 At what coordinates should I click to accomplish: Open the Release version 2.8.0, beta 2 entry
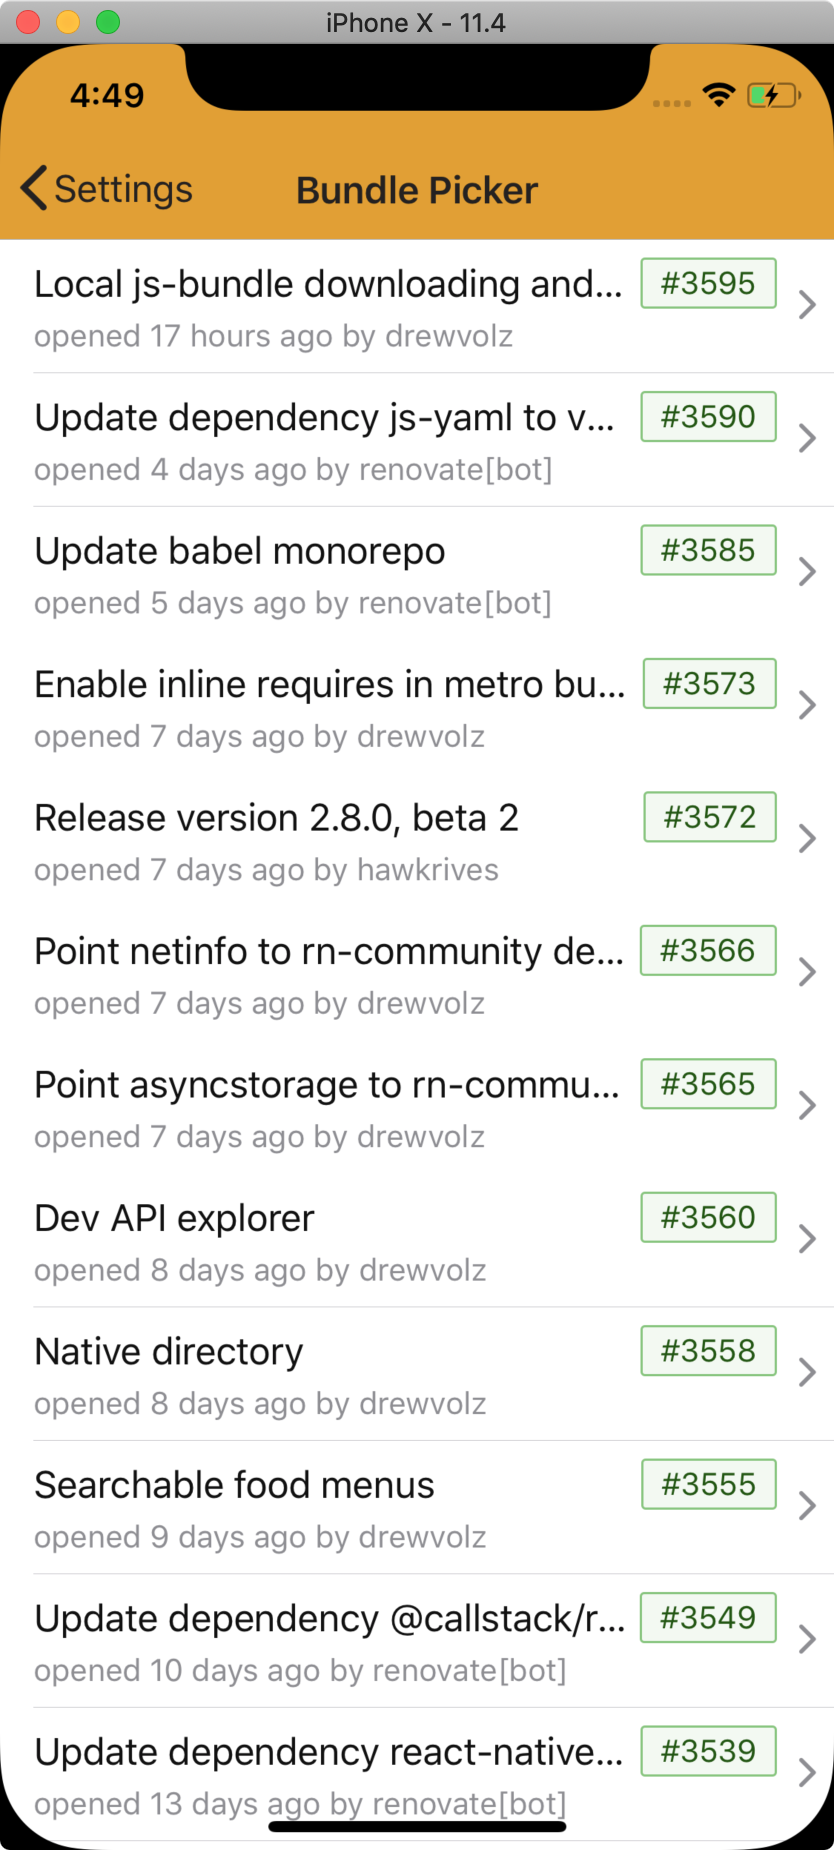(277, 819)
